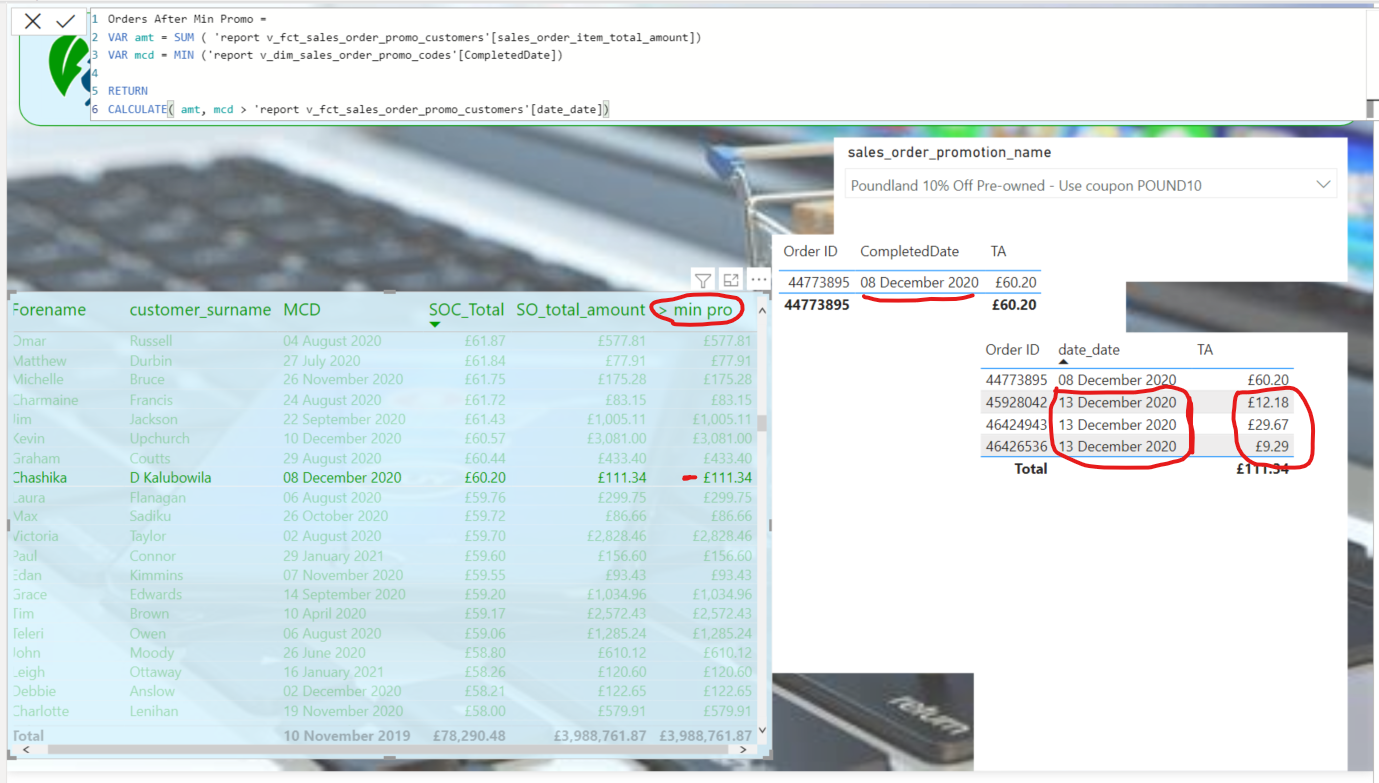This screenshot has height=783, width=1379.
Task: Select the '£78,290.48' SOC_Total total cell
Action: (x=469, y=736)
